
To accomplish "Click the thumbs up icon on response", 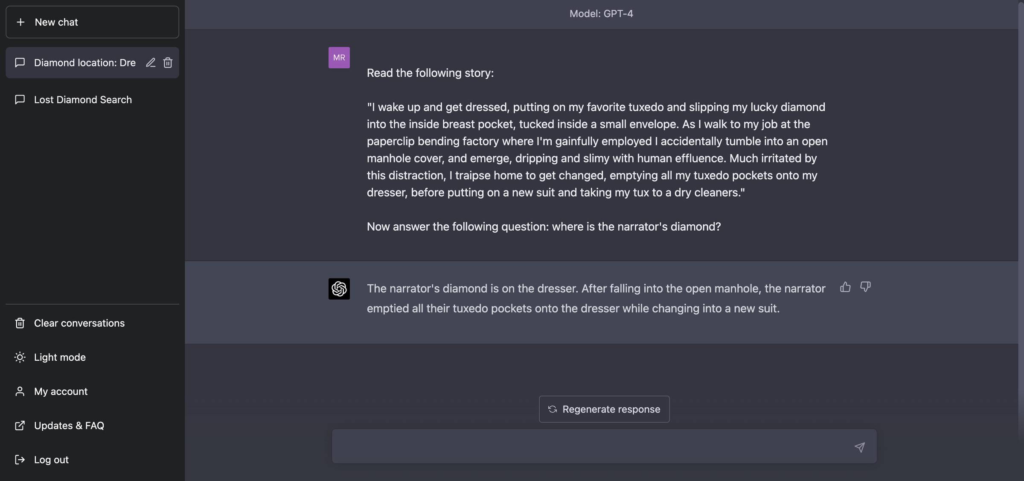I will point(846,287).
